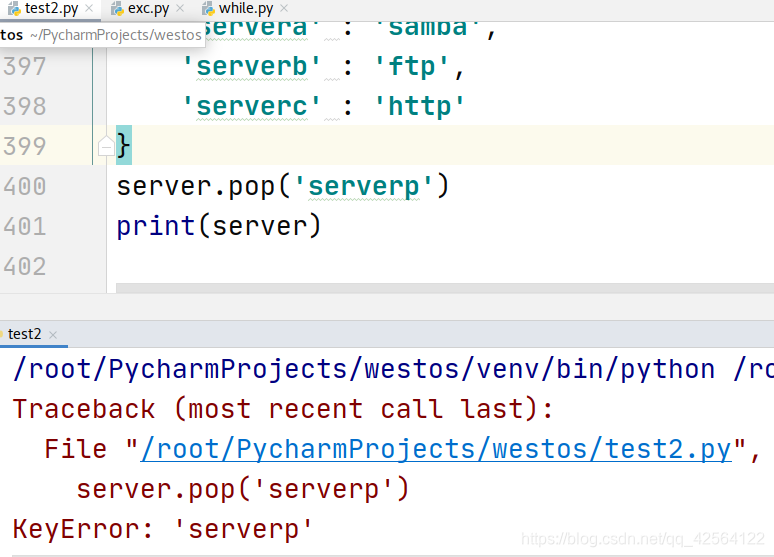This screenshot has height=557, width=774.
Task: Click the horizontal scrollbar of the editor
Action: tap(445, 288)
